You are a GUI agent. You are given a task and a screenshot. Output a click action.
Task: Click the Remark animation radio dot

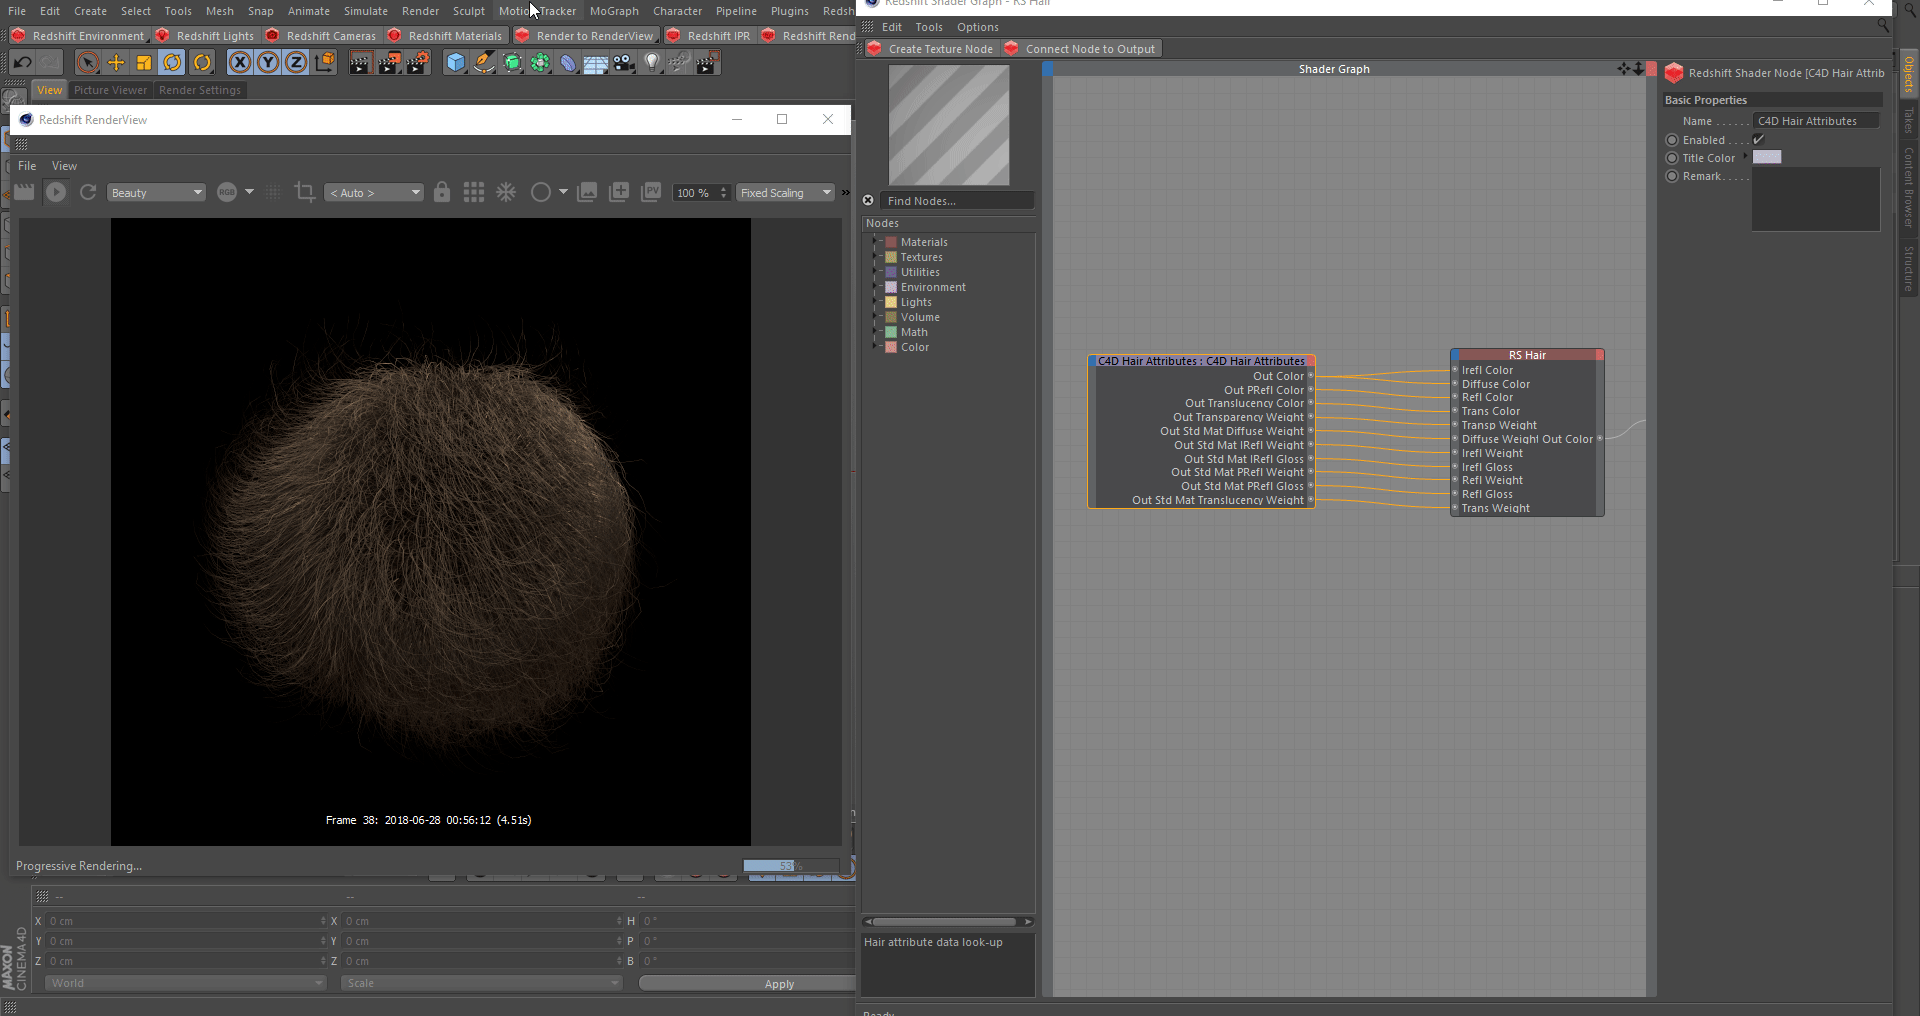(x=1672, y=176)
